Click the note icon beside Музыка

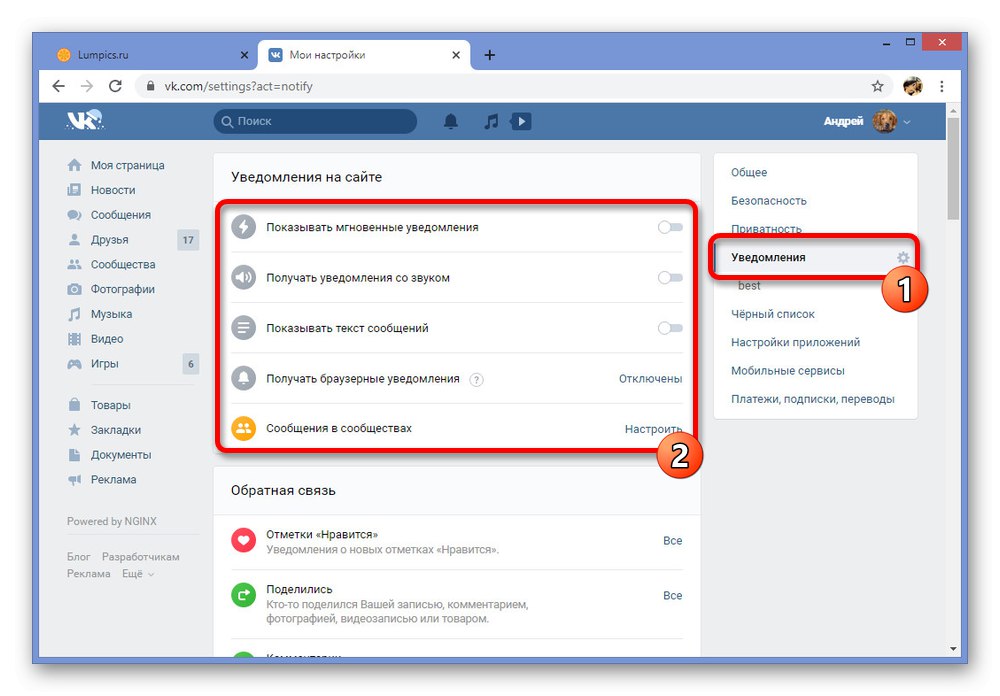point(75,314)
